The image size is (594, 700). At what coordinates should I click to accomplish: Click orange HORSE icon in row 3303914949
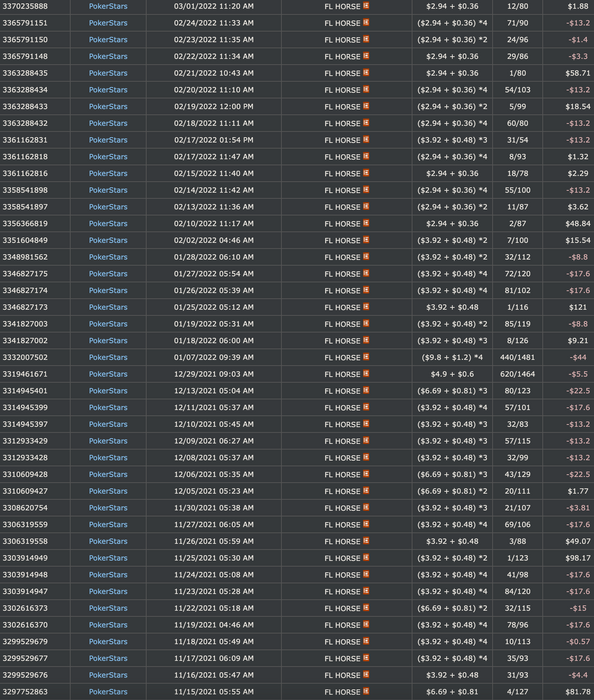tap(366, 558)
